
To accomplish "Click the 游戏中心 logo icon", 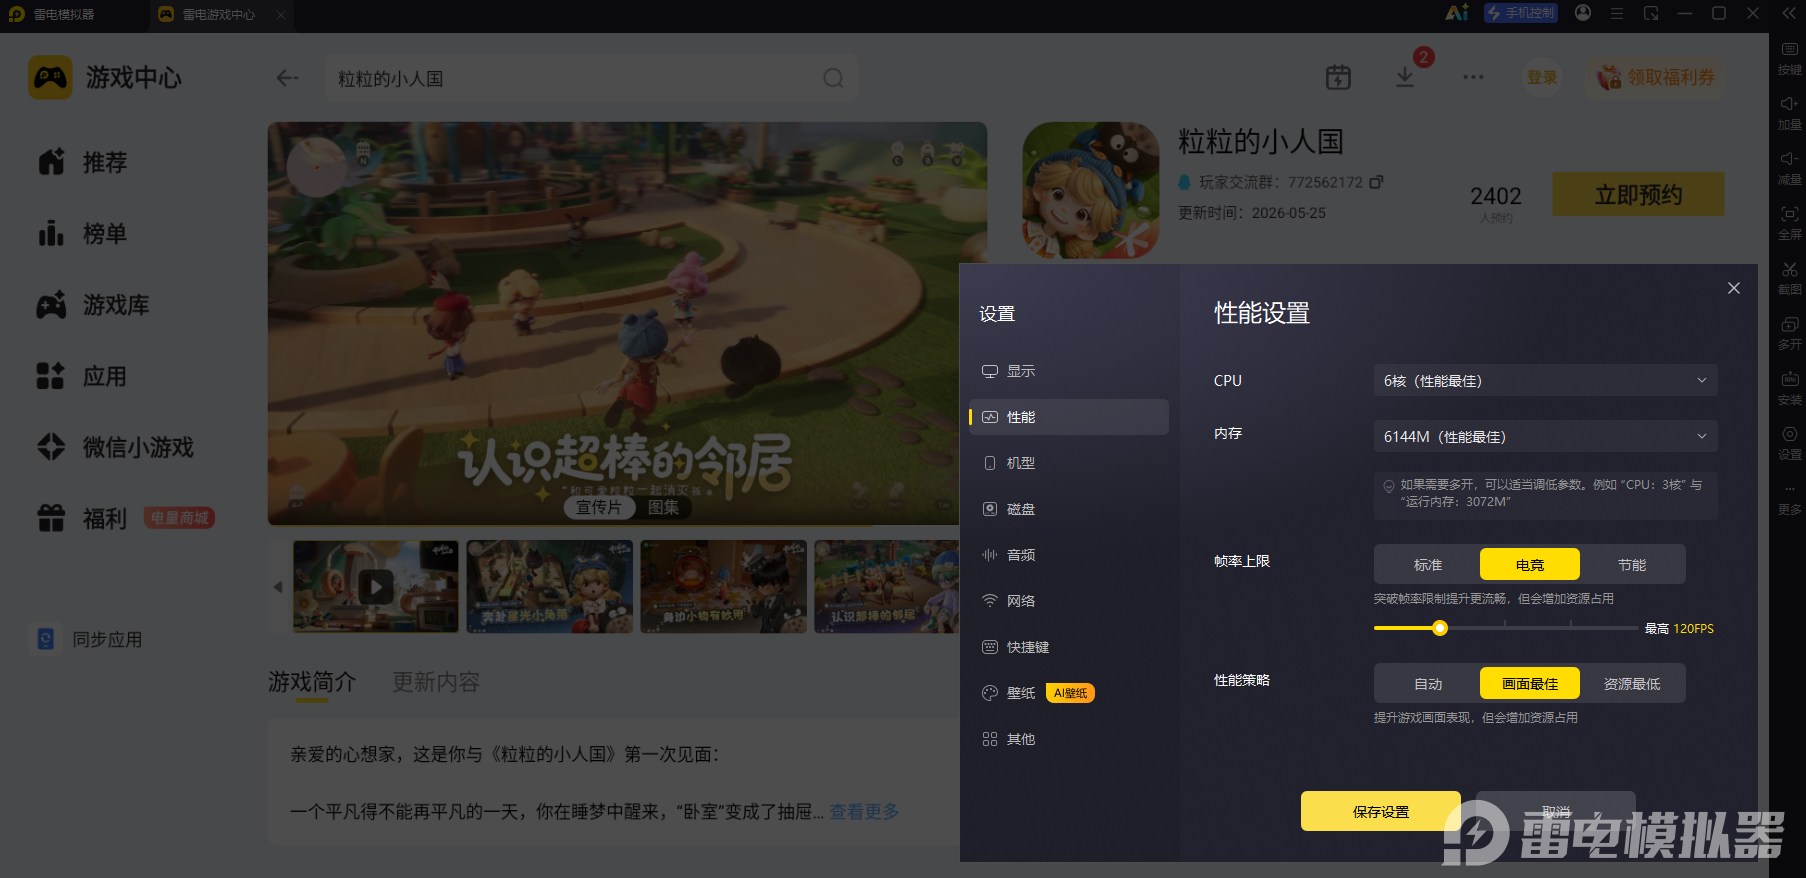I will click(x=50, y=77).
